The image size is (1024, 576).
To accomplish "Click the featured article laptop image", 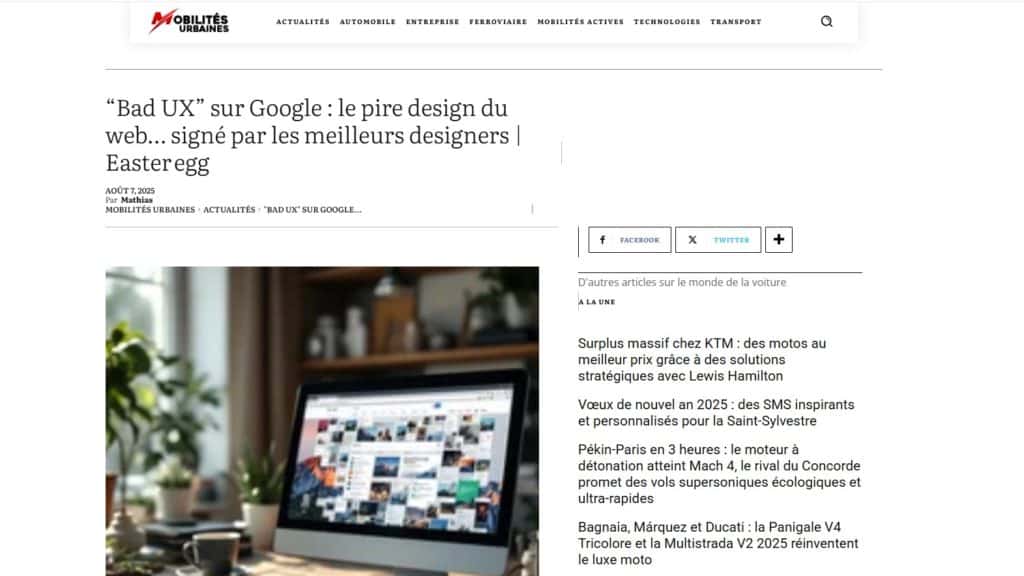I will point(322,421).
